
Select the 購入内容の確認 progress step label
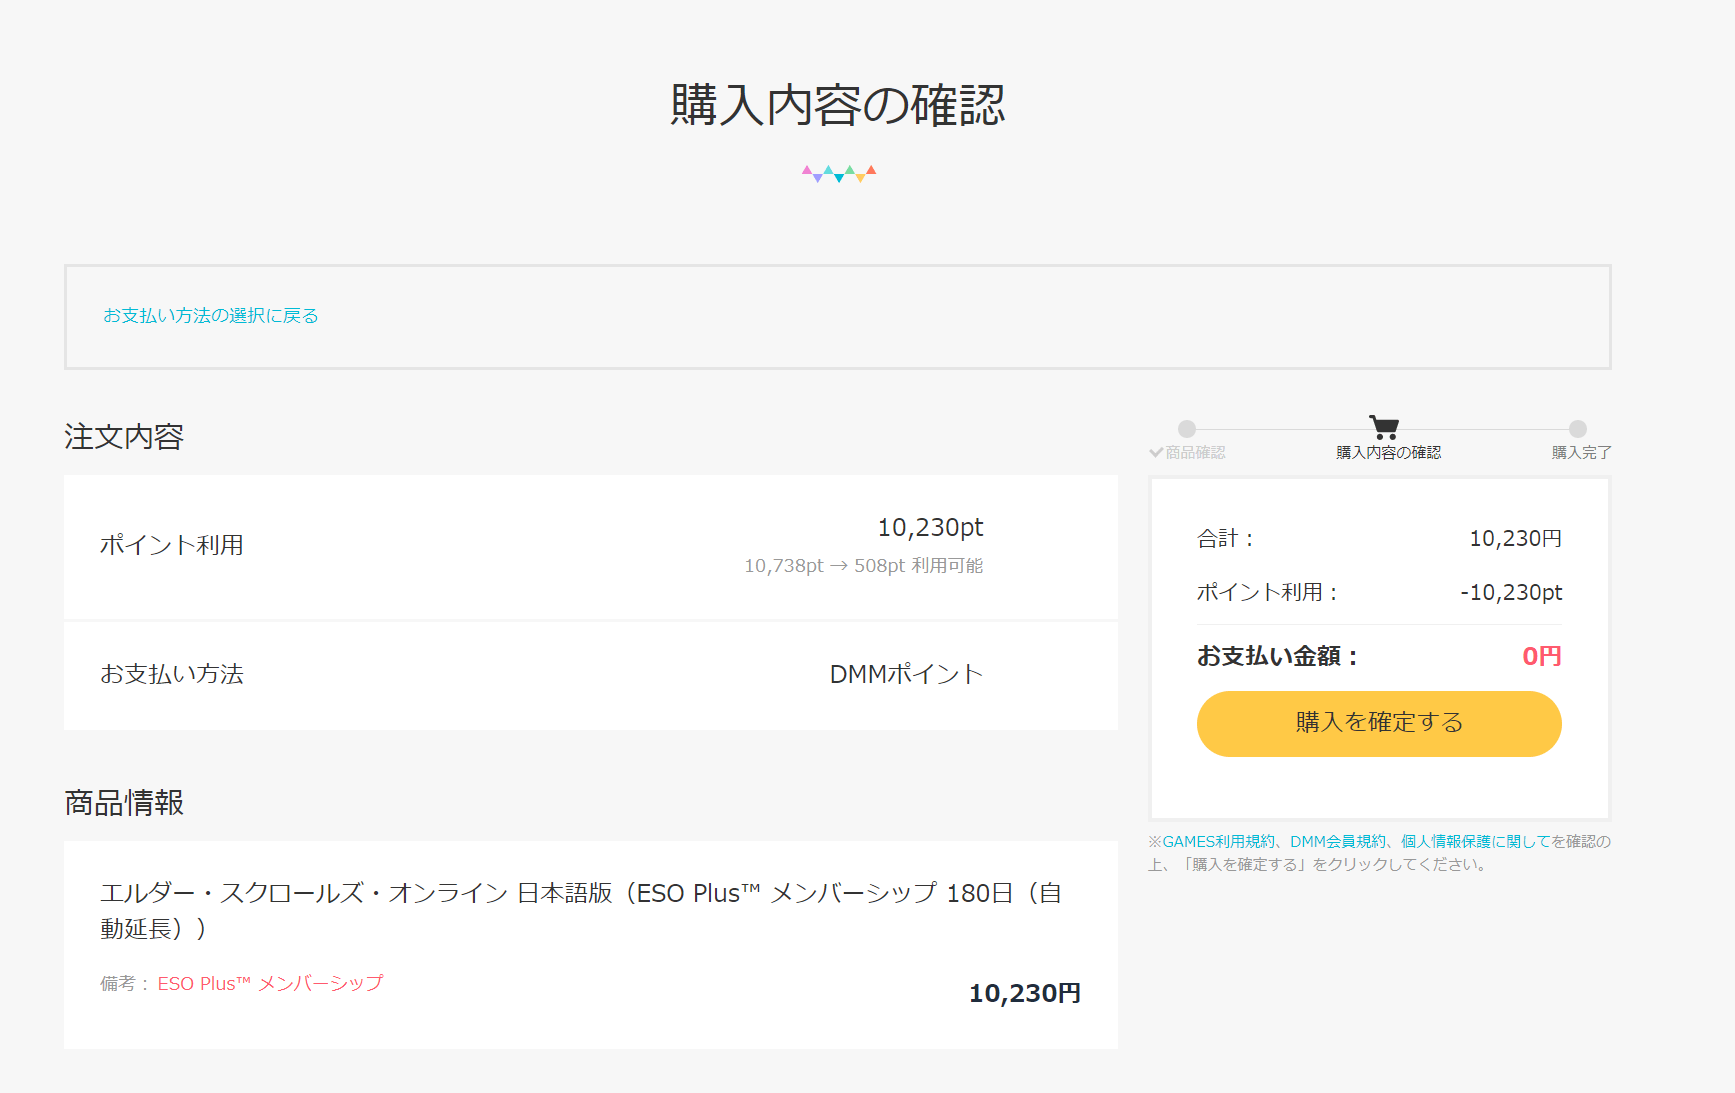click(x=1388, y=453)
